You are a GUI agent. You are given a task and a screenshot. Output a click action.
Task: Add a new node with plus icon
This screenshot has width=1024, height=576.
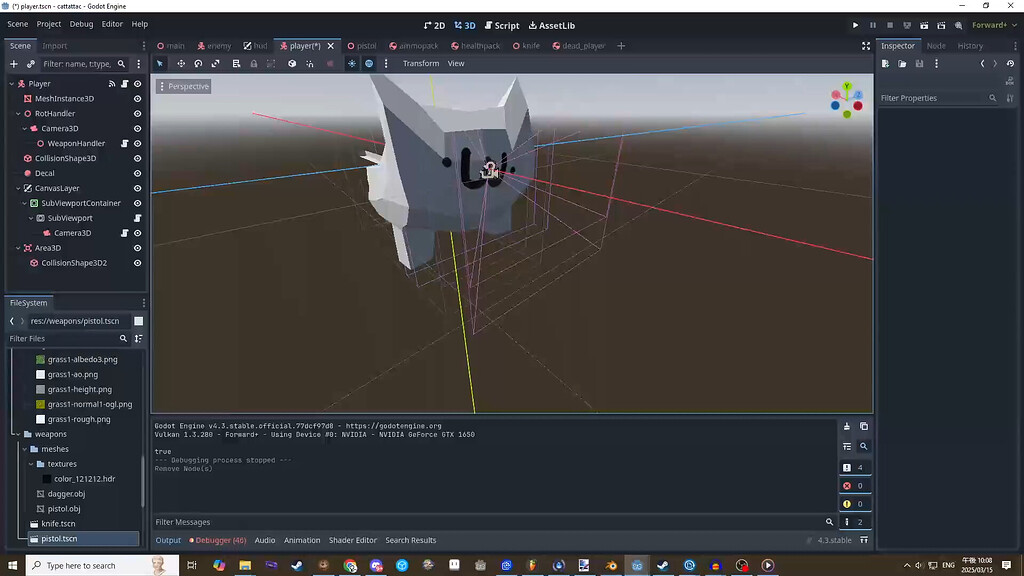click(x=14, y=64)
